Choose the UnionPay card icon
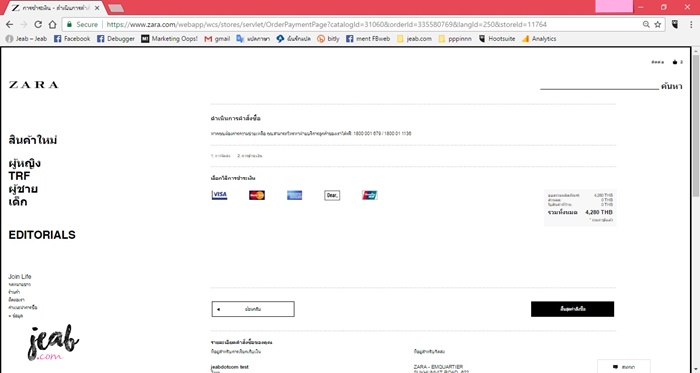The width and height of the screenshot is (700, 373). pos(370,195)
